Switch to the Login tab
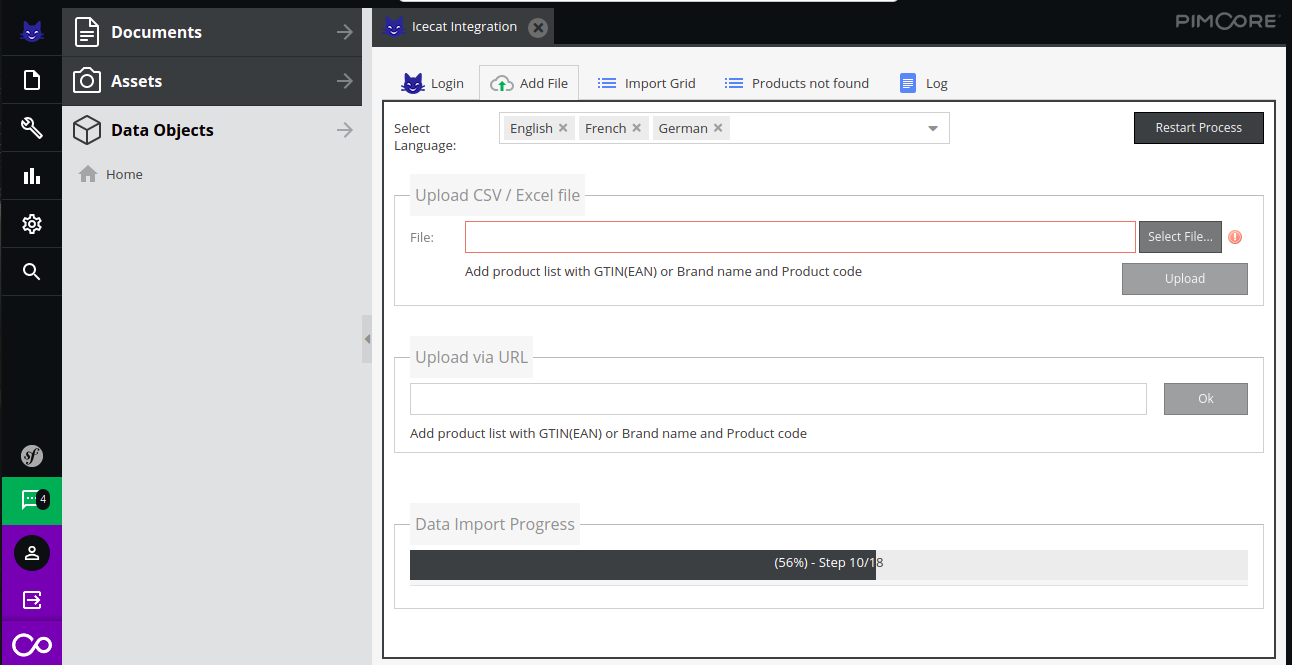1292x665 pixels. pos(433,83)
